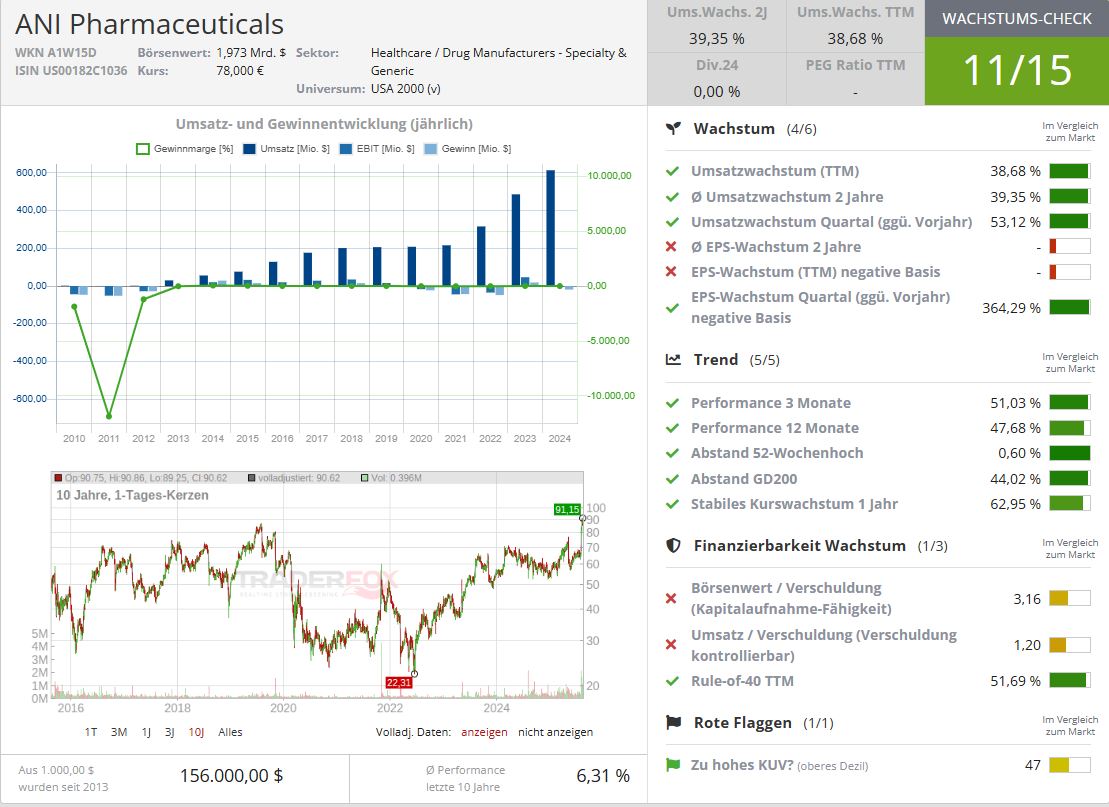
Task: Click the checkmark beside EPS-Wachstum Quartal (ggü. Vorjahr)
Action: (x=672, y=308)
